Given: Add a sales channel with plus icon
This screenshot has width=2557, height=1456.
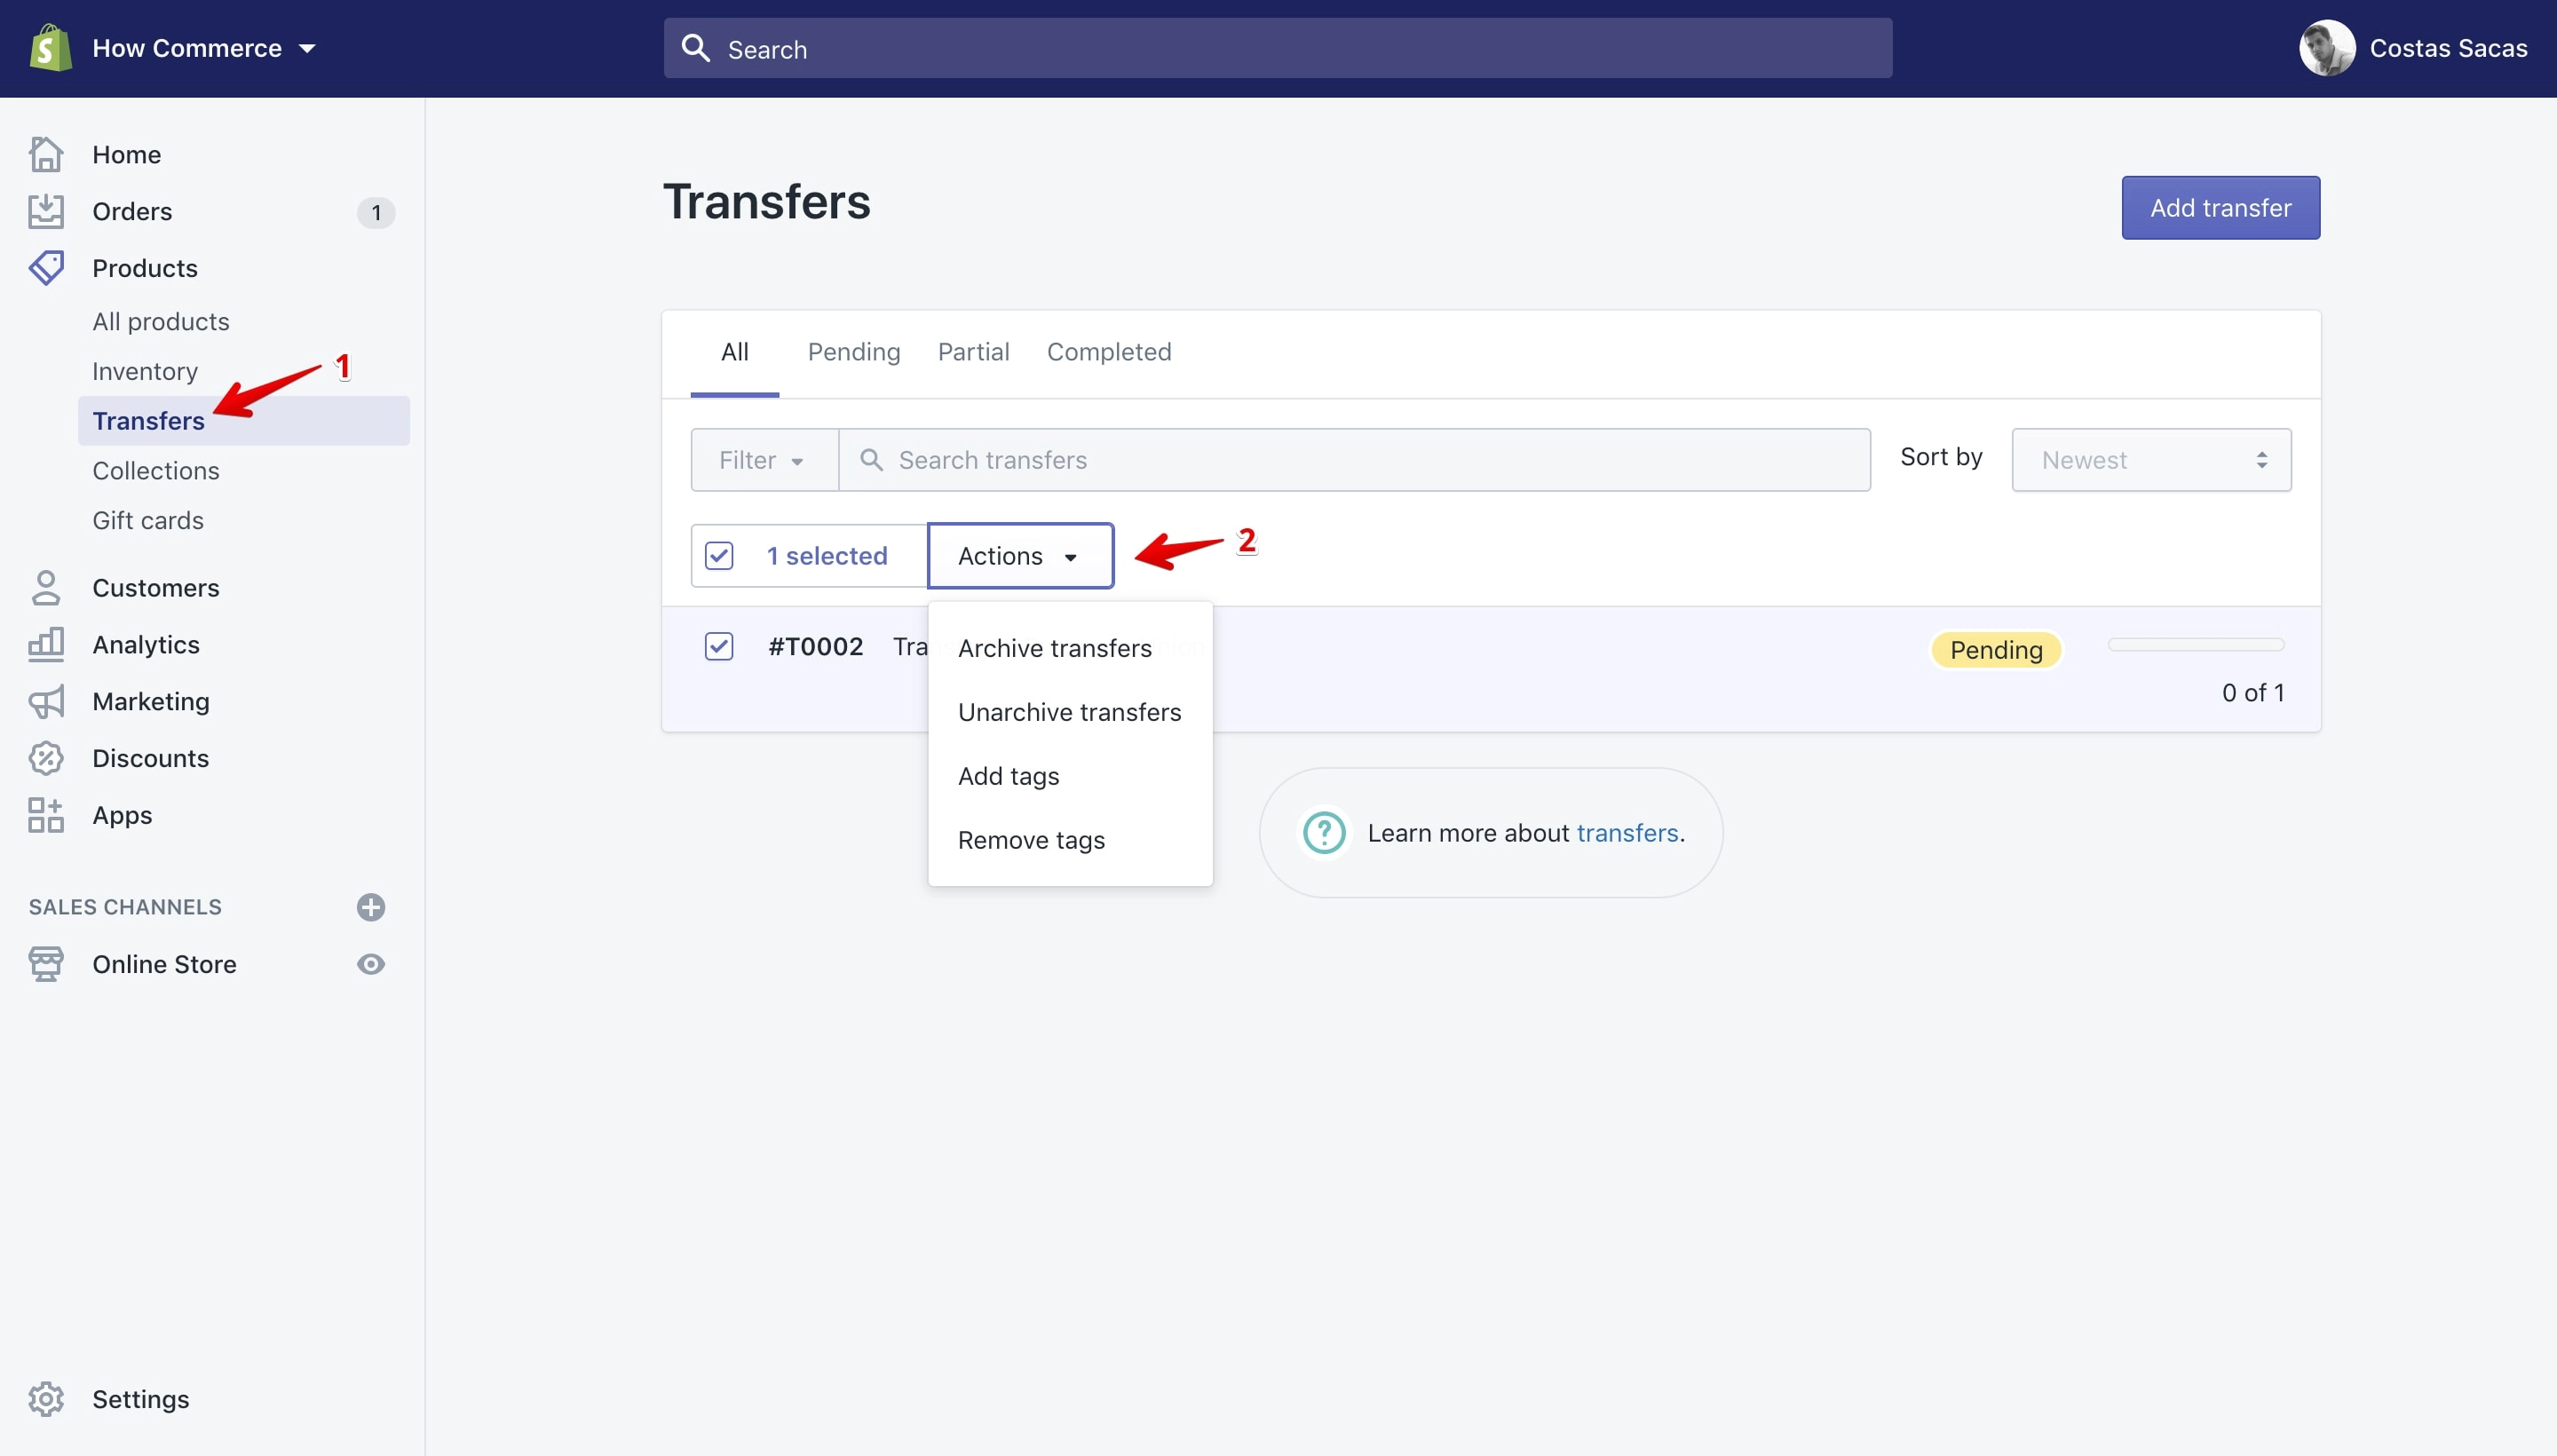Looking at the screenshot, I should [371, 907].
